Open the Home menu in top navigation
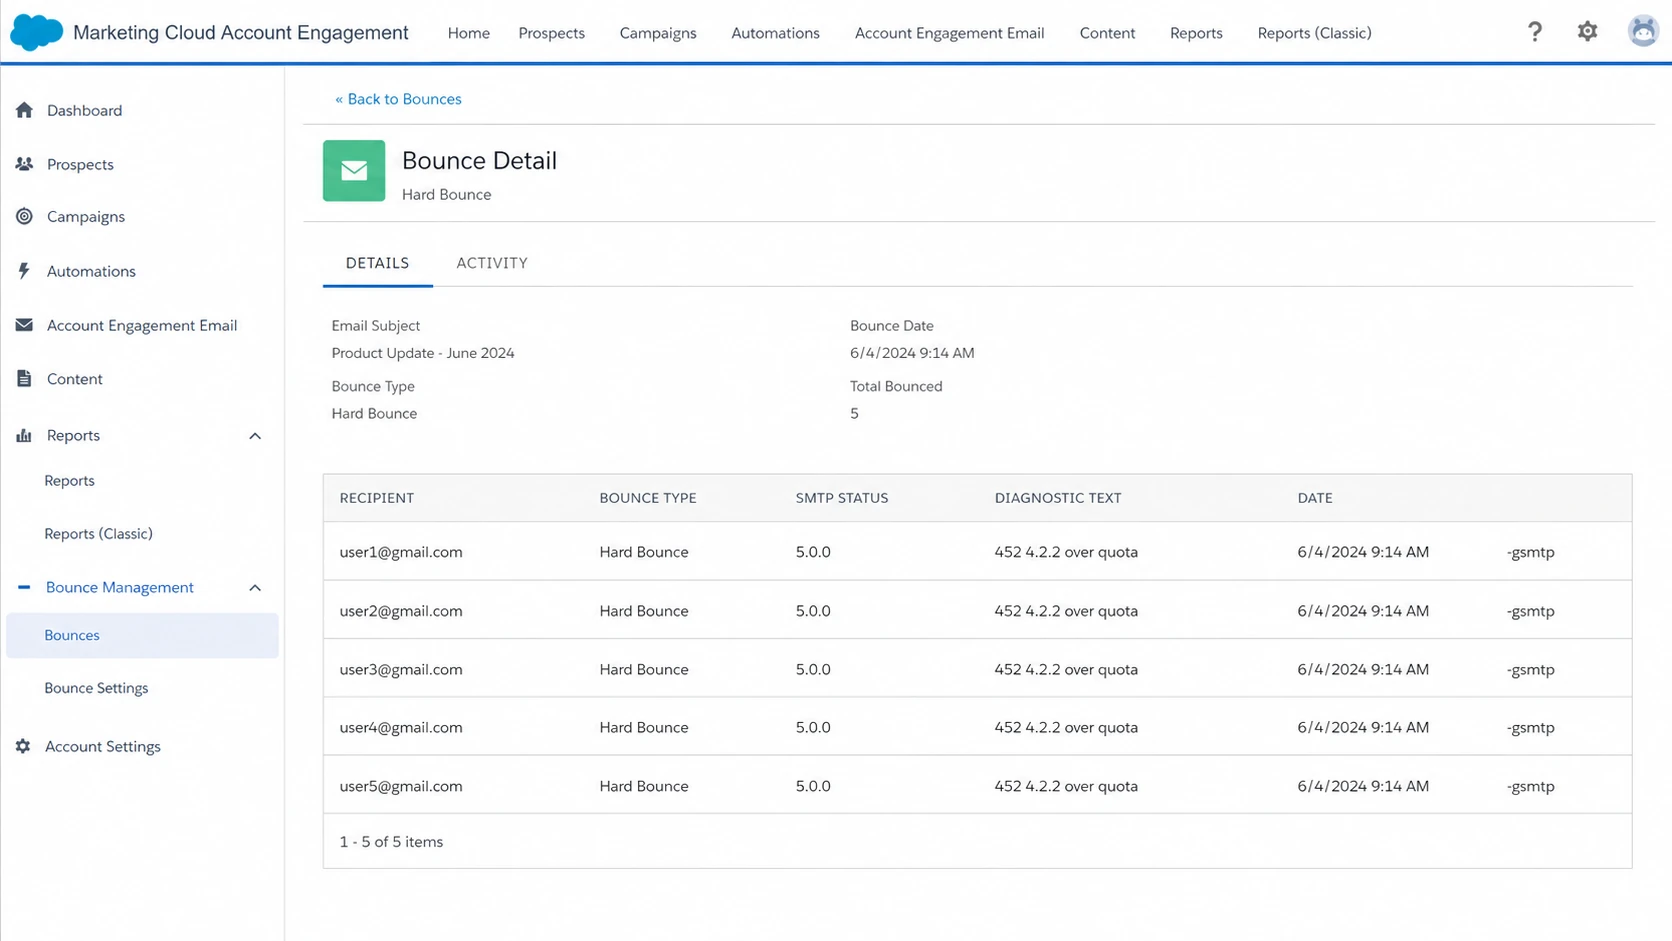 coord(469,33)
